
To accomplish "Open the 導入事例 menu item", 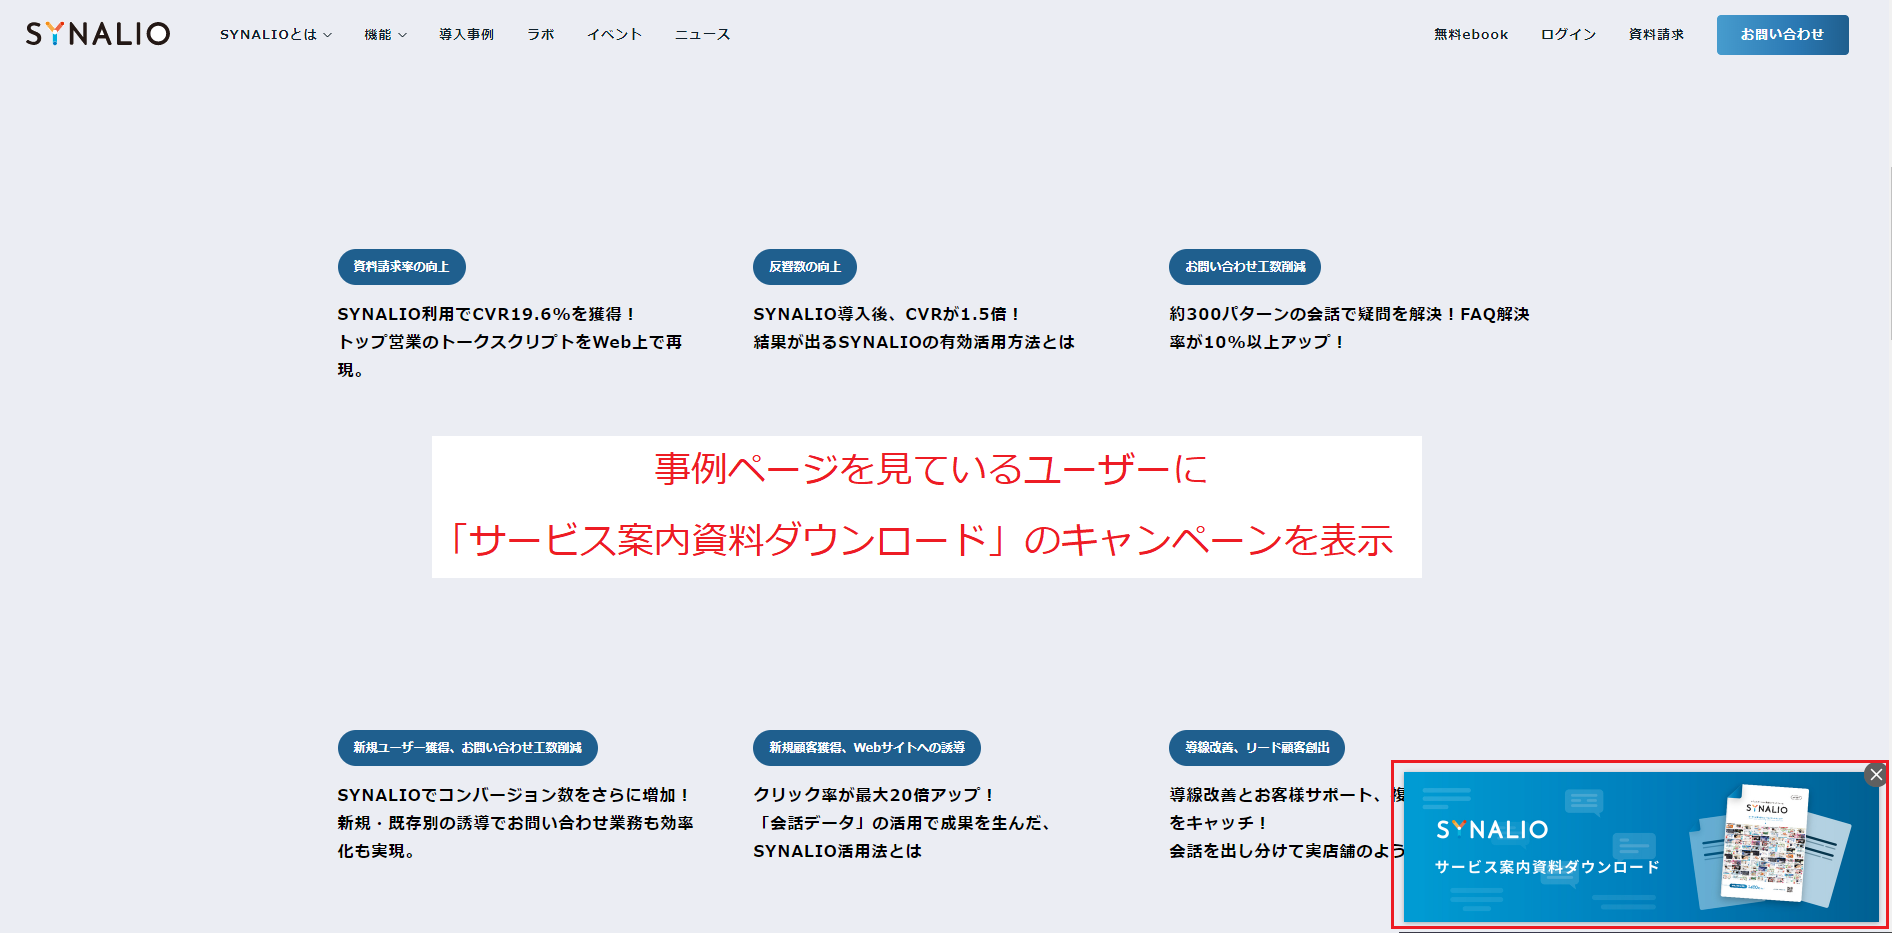I will point(466,35).
